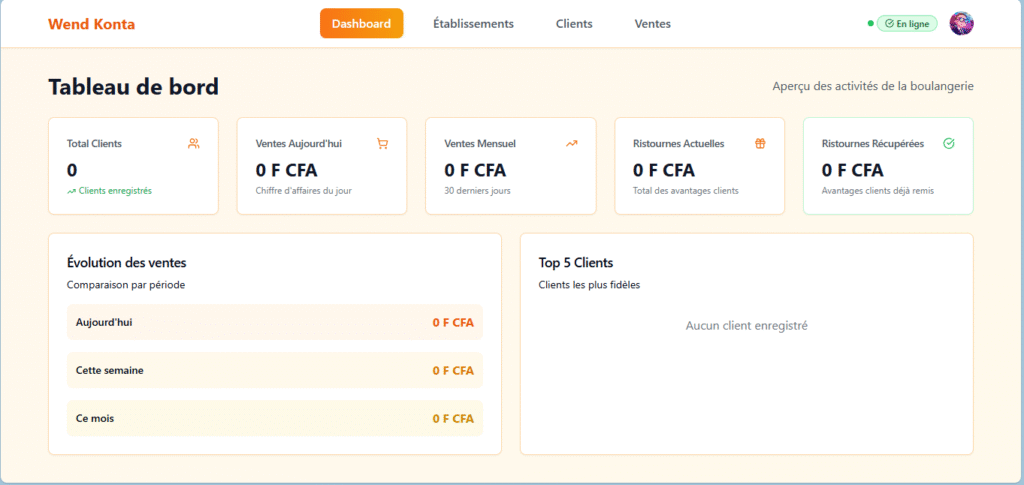Select the Aujourd'hui sales row

[x=274, y=322]
